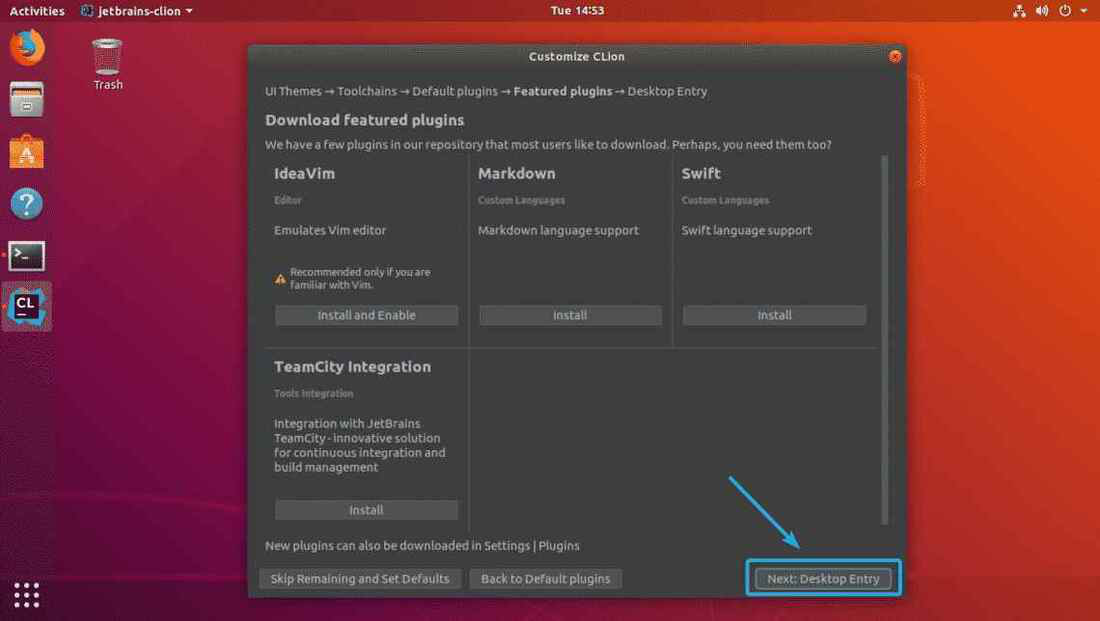Screen dimensions: 1100x621
Task: Click the Toolchains breadcrumb step
Action: [367, 91]
